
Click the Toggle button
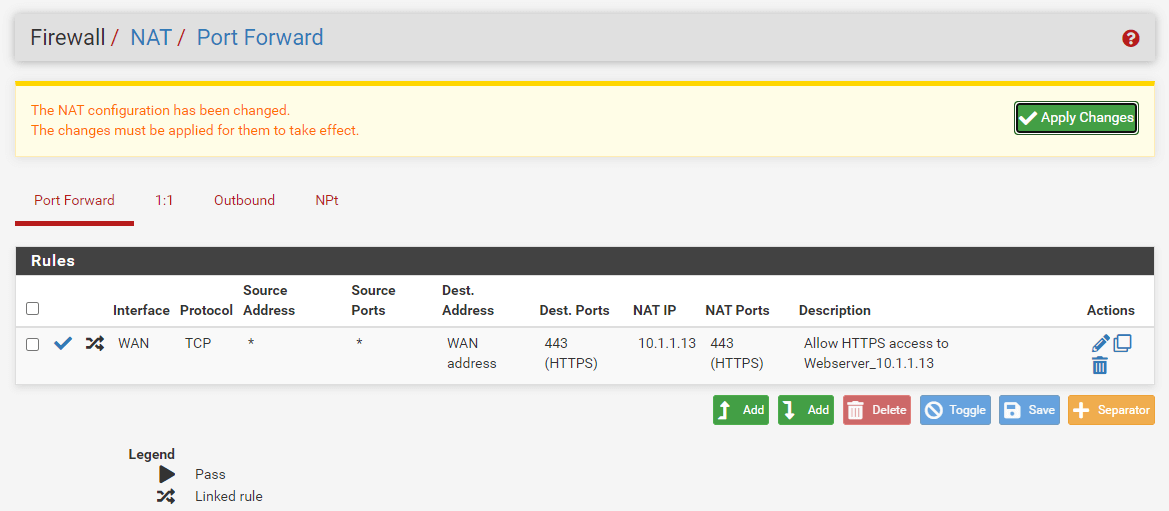click(x=955, y=410)
